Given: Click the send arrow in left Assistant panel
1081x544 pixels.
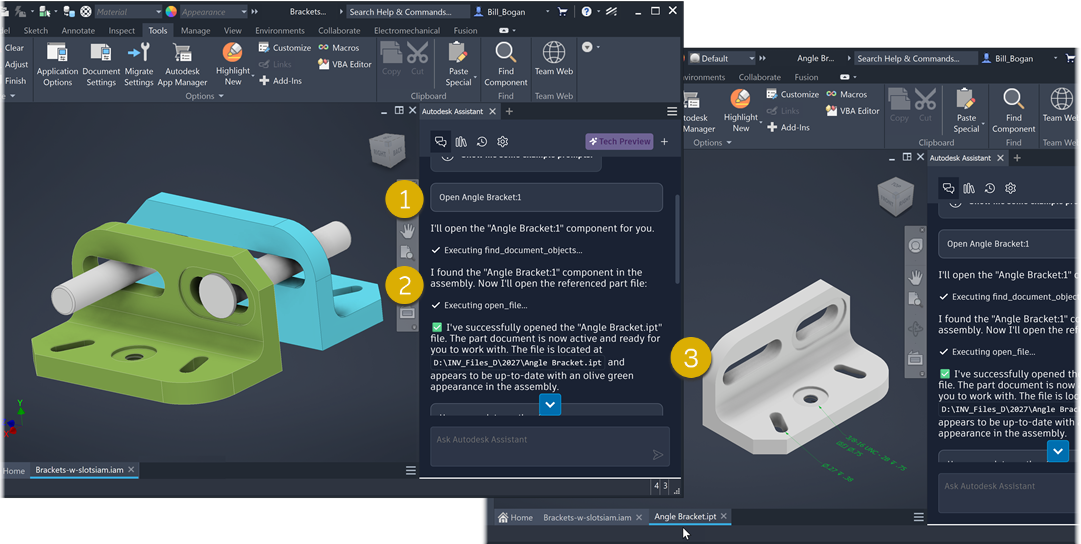Looking at the screenshot, I should pyautogui.click(x=658, y=454).
